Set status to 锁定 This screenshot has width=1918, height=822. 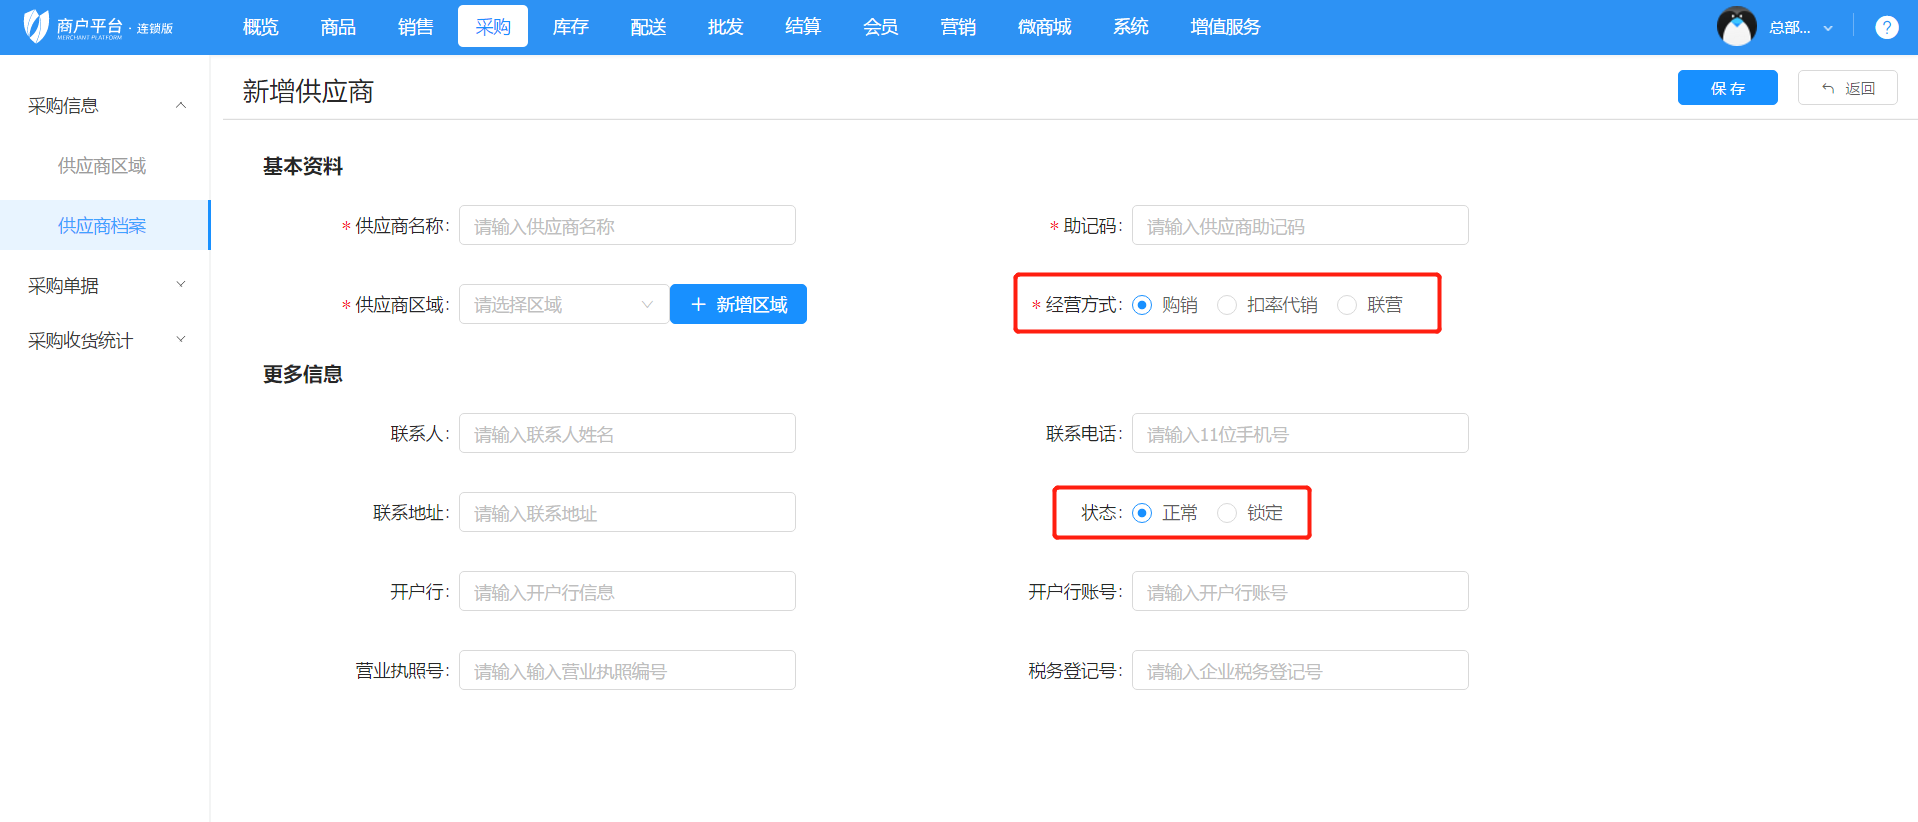point(1227,513)
